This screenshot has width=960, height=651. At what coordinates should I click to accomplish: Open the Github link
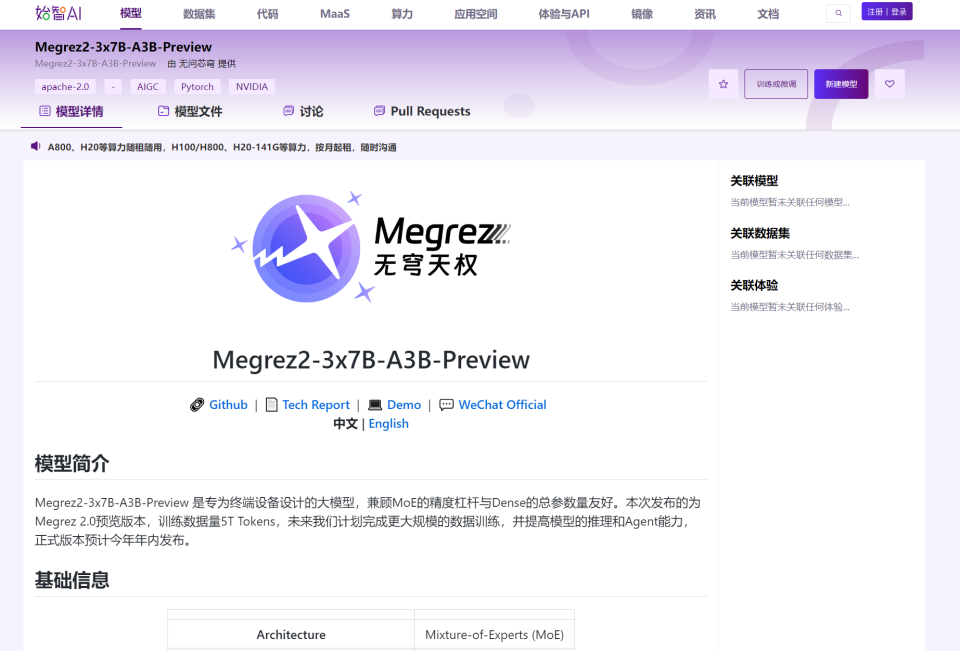(228, 405)
